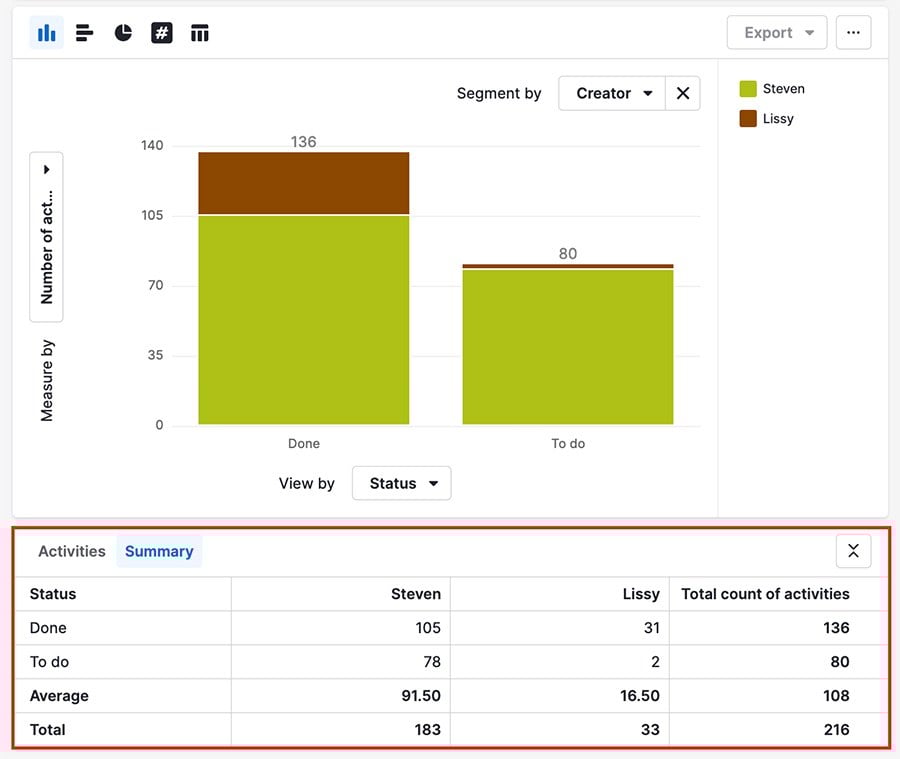Image resolution: width=900 pixels, height=759 pixels.
Task: Switch to the Activities tab
Action: [x=71, y=551]
